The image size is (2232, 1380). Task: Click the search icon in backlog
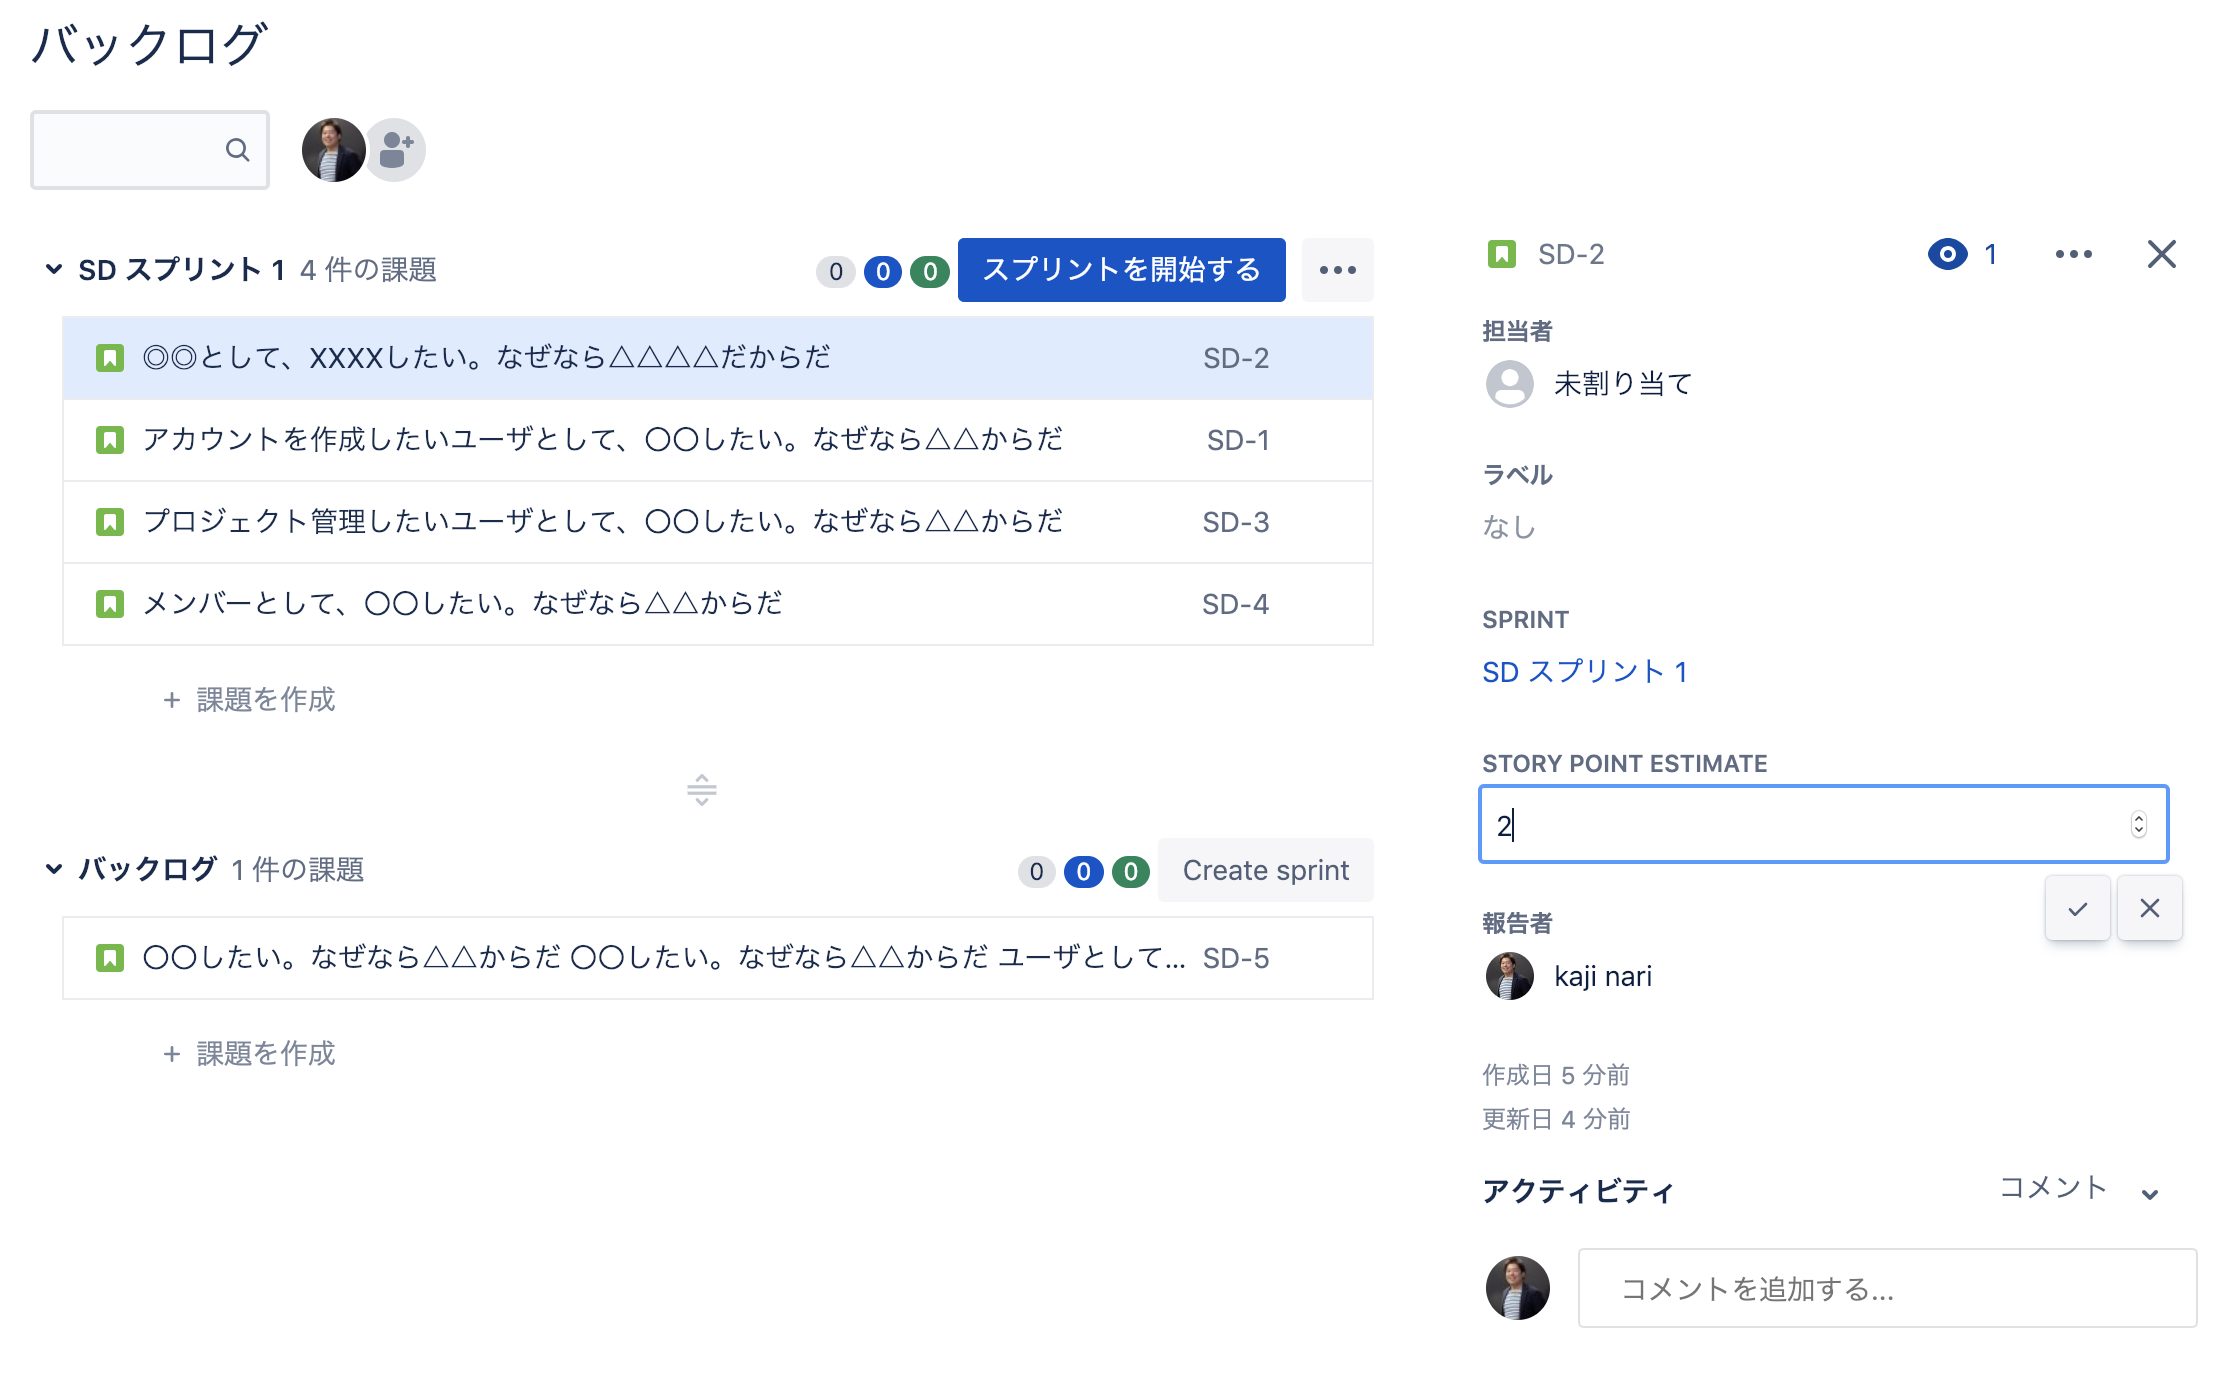click(238, 150)
